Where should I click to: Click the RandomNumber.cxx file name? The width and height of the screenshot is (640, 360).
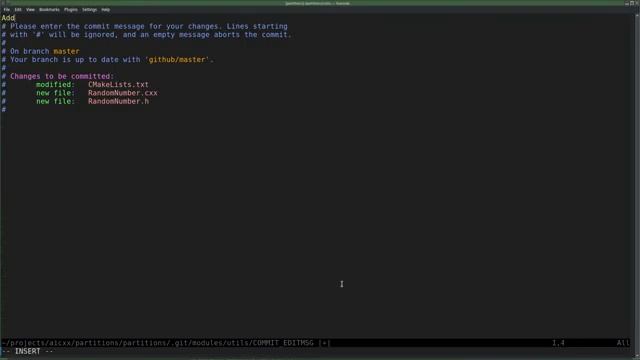click(123, 93)
